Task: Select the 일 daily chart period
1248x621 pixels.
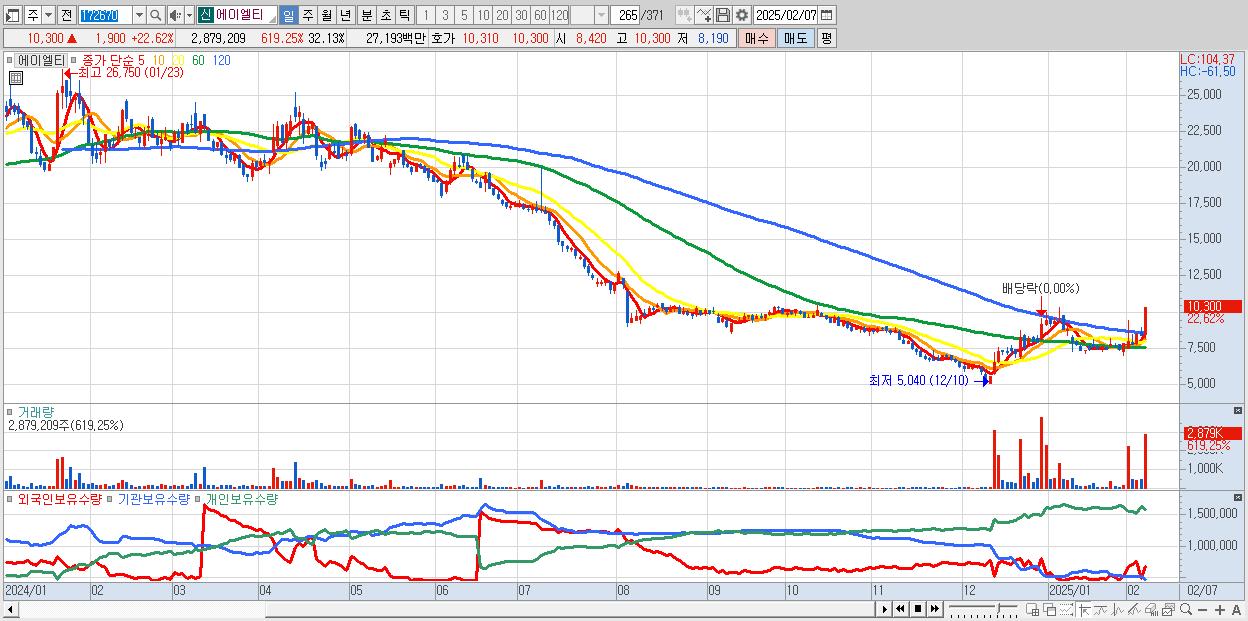Action: tap(288, 15)
